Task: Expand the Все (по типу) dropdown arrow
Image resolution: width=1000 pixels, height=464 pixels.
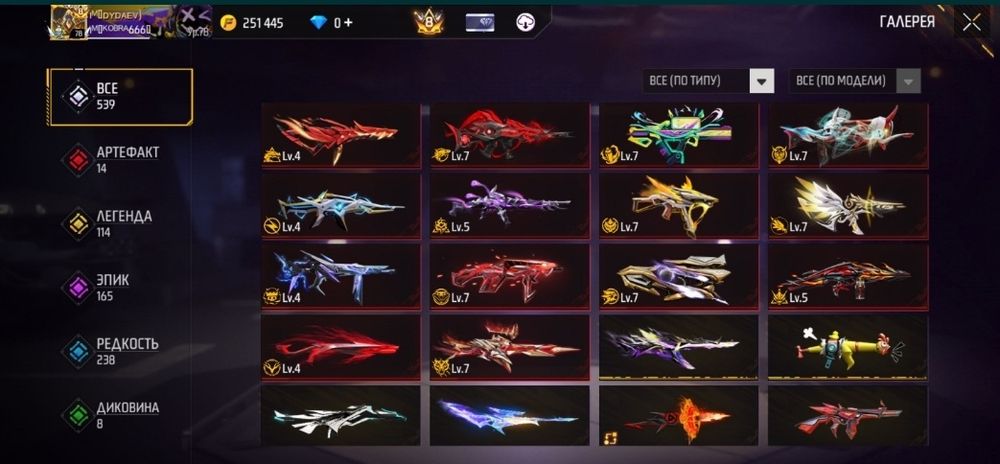Action: (x=761, y=81)
